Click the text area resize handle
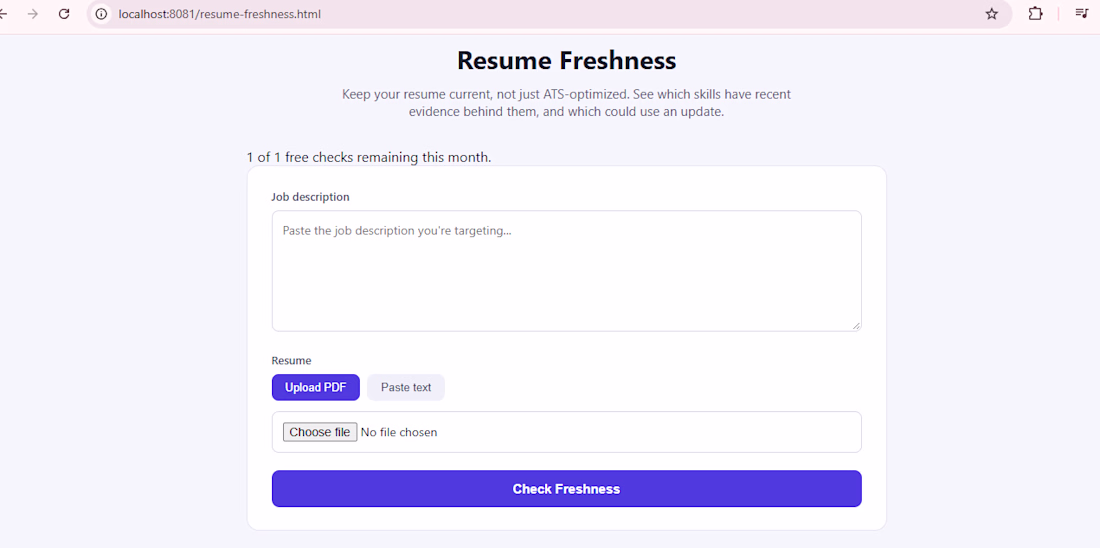1100x548 pixels. tap(856, 326)
